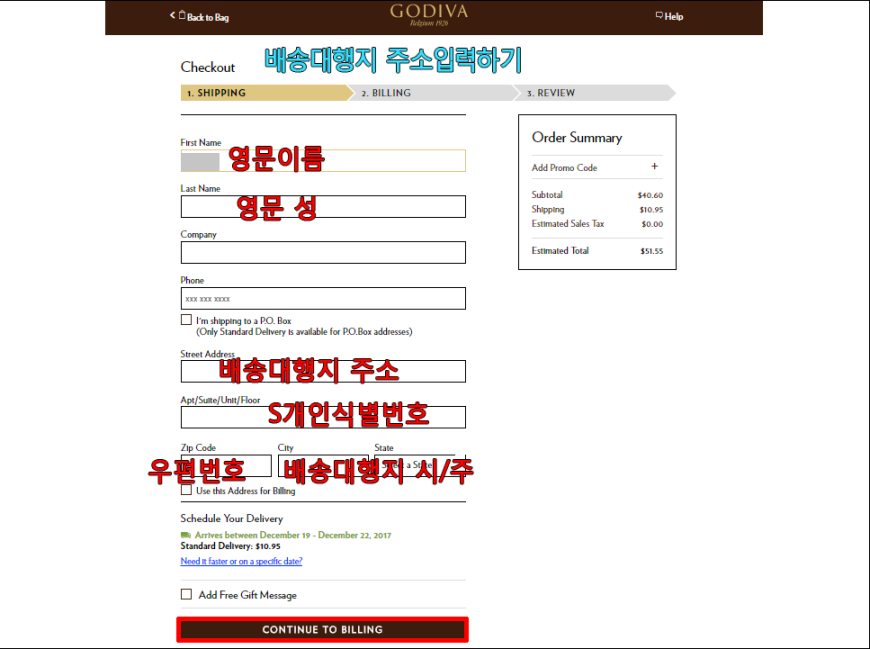Select the 1. Shipping step
Viewport: 870px width, 649px height.
click(x=265, y=93)
